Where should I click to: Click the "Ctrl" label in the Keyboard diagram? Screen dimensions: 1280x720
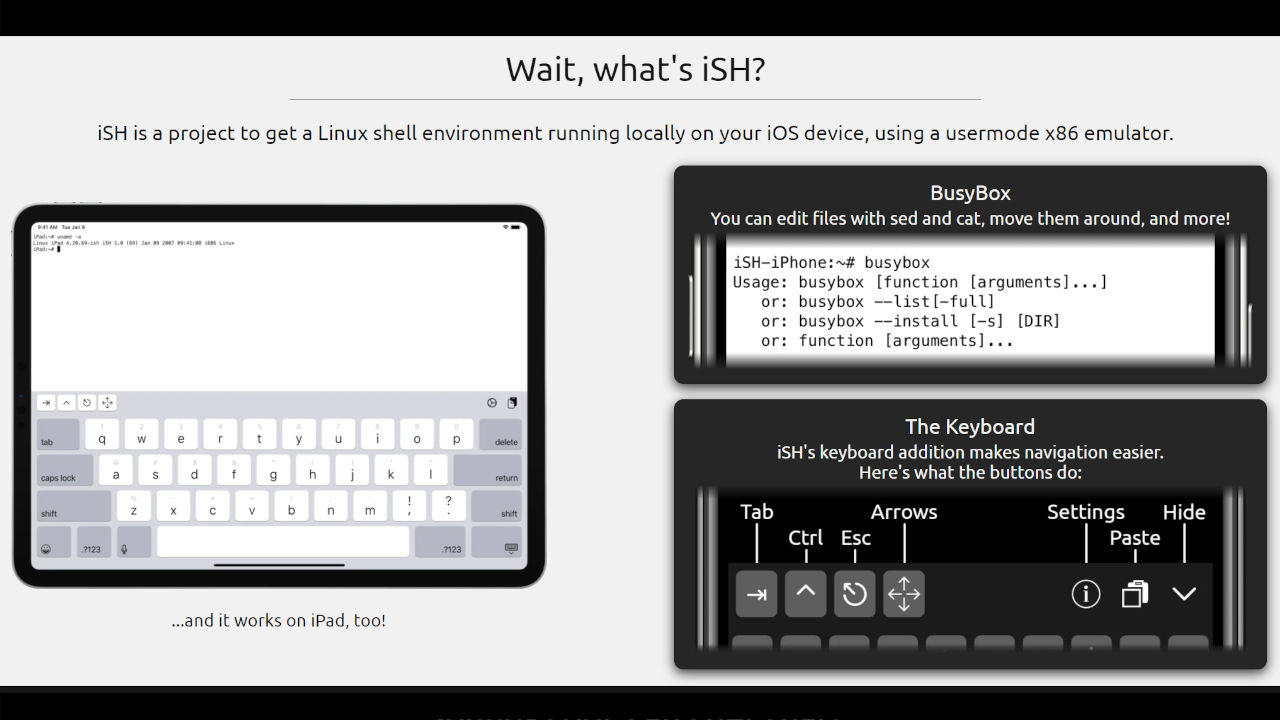(805, 538)
